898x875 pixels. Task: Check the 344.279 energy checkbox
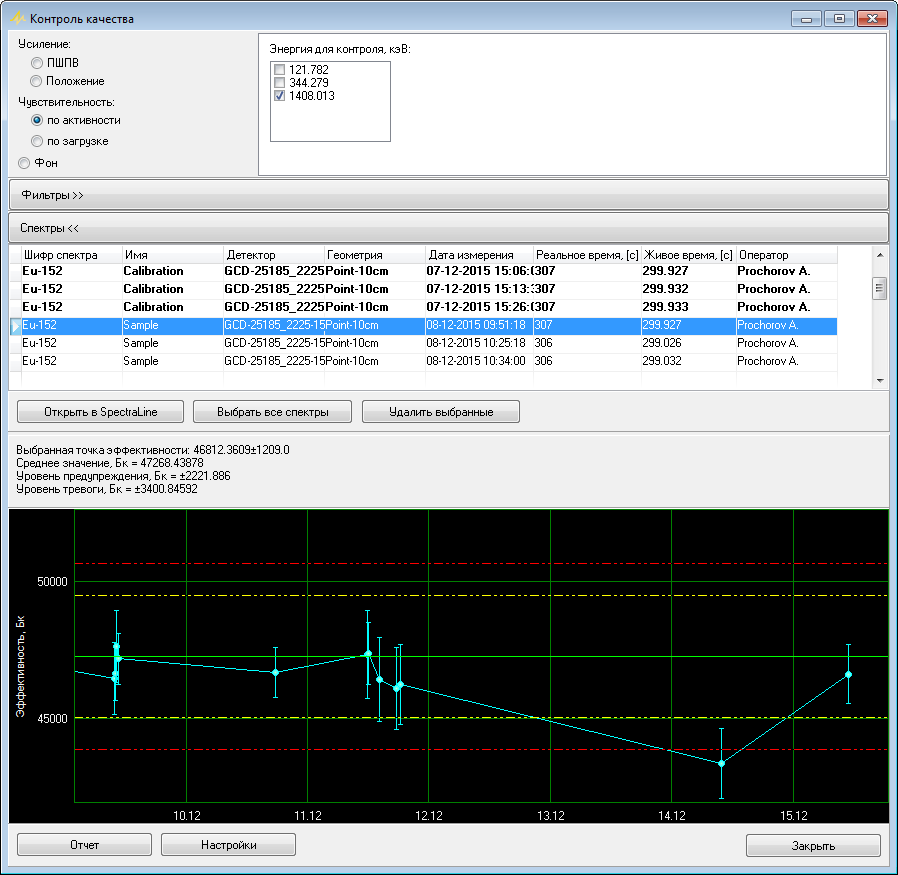(280, 83)
